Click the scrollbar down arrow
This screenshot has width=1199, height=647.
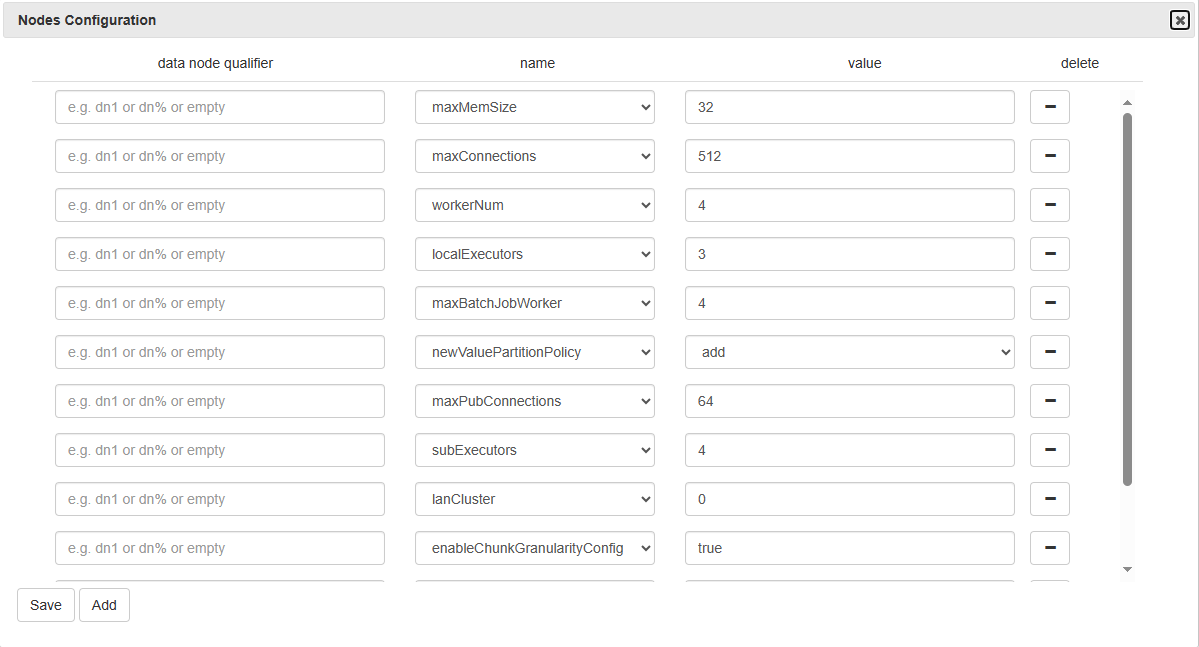pyautogui.click(x=1127, y=569)
